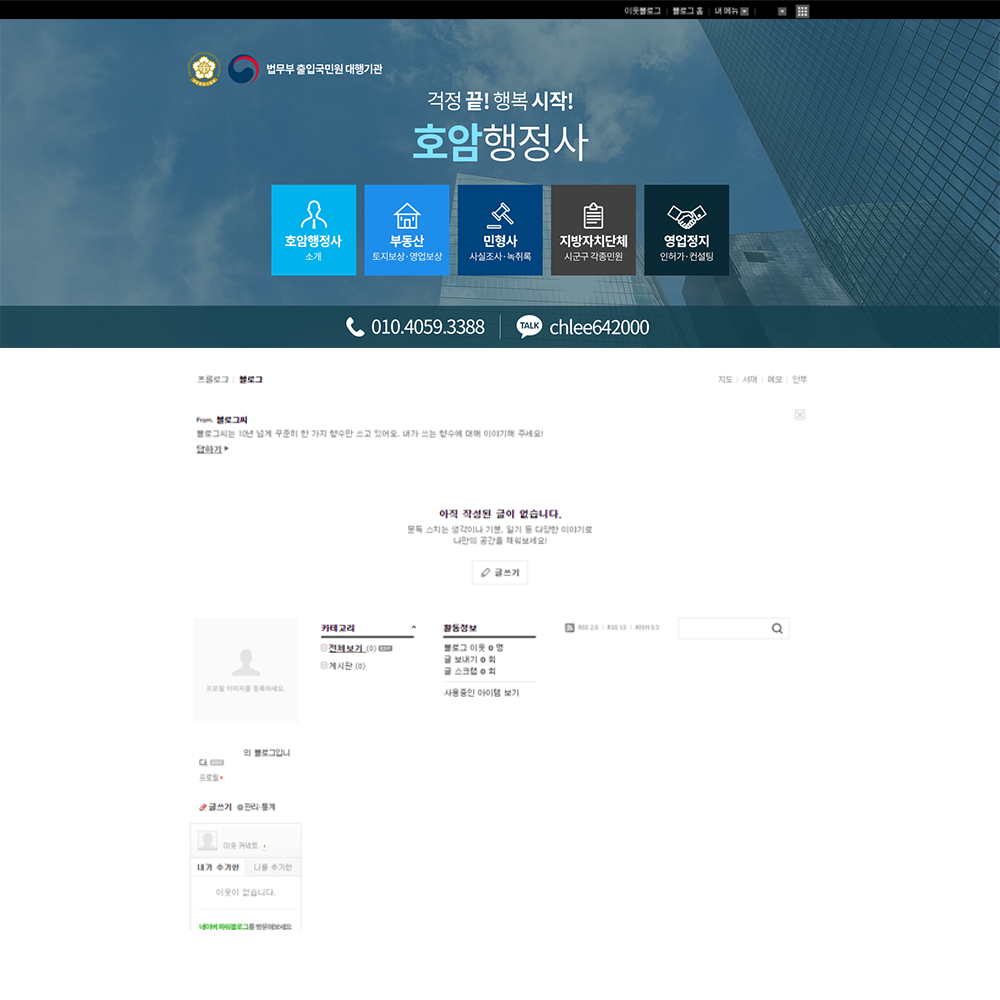Collapse the 카테고리 section caret

(x=413, y=629)
